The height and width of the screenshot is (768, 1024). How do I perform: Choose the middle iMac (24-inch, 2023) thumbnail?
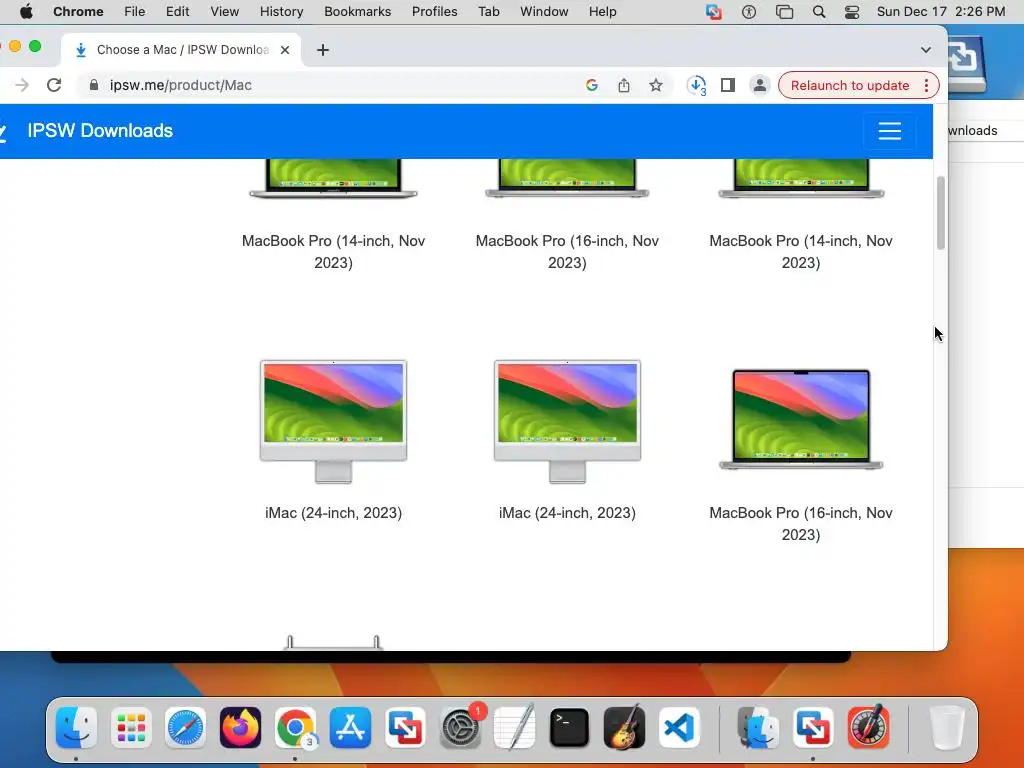567,421
